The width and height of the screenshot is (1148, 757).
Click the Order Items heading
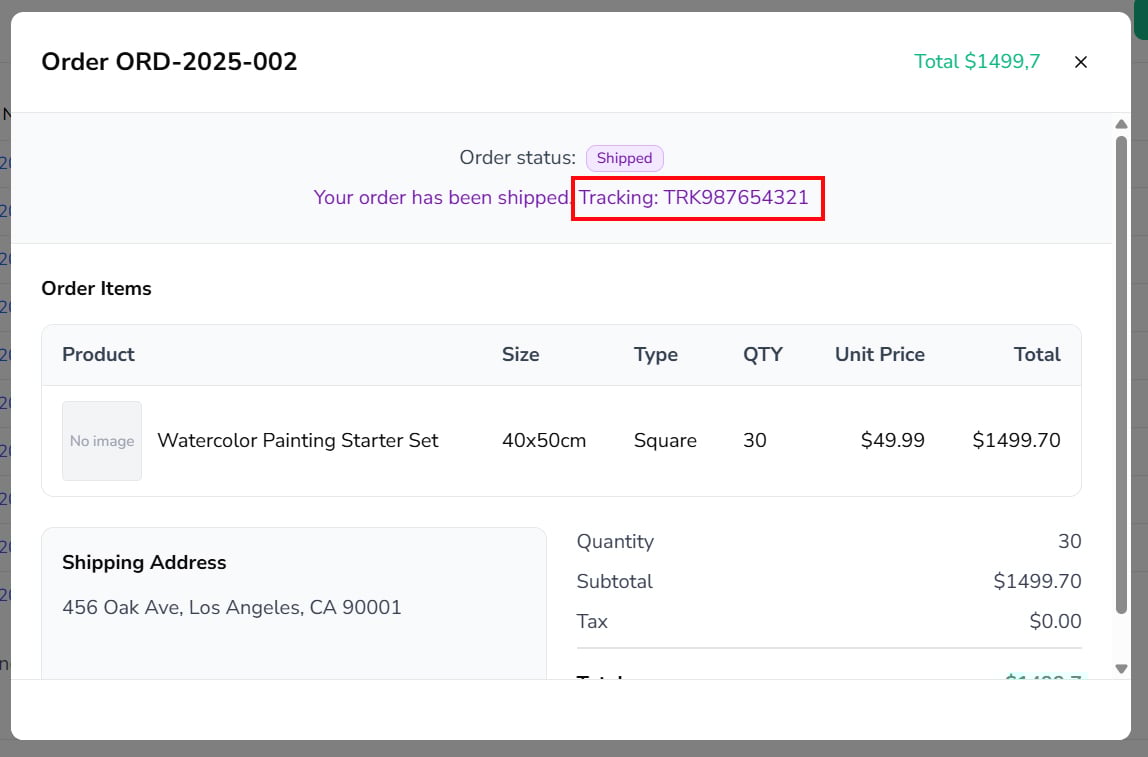pos(96,289)
